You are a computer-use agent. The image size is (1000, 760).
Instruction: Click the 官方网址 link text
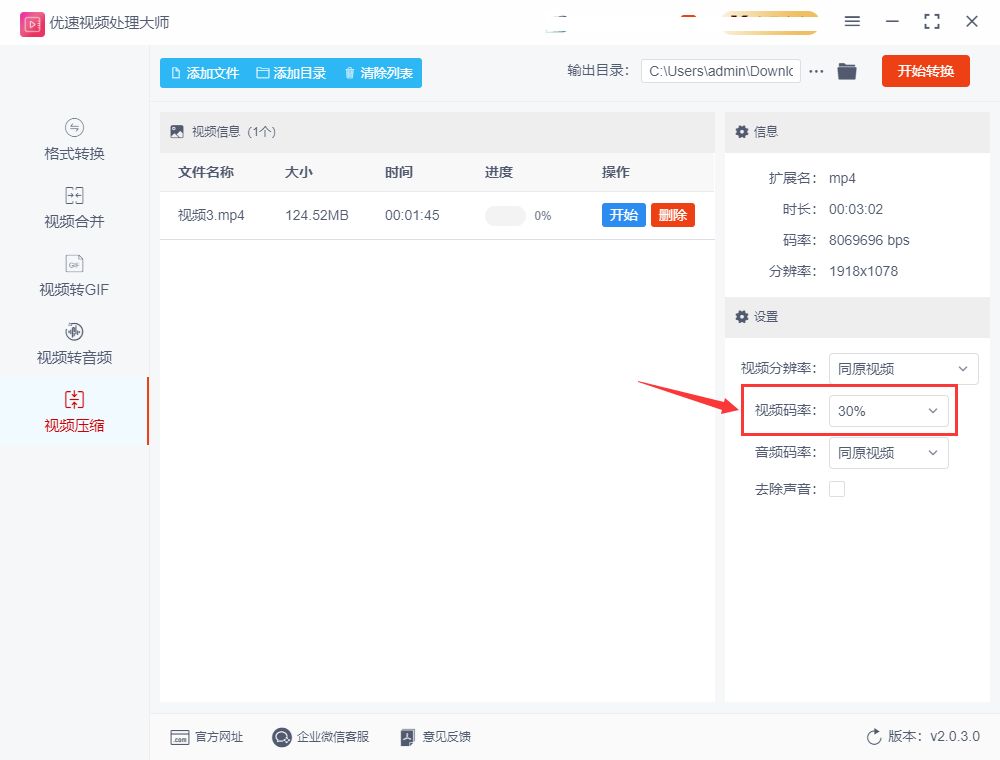(219, 737)
